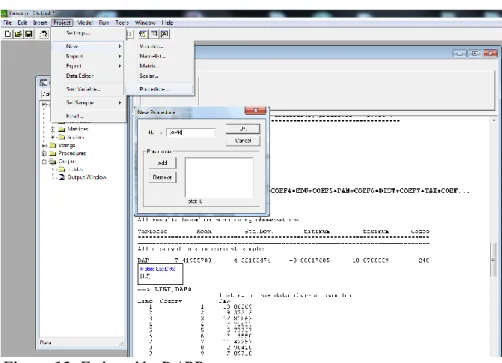
Task: Expand the Import submenu arrow
Action: tap(120, 56)
